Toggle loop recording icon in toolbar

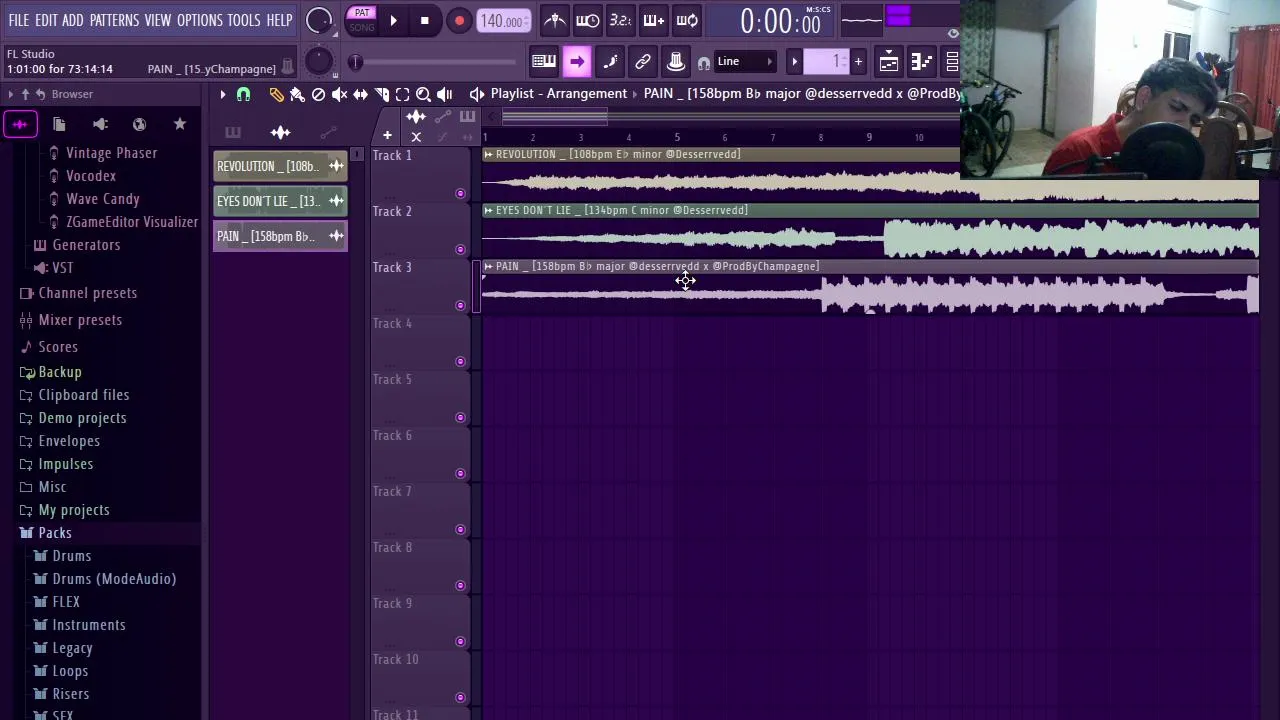tap(687, 20)
